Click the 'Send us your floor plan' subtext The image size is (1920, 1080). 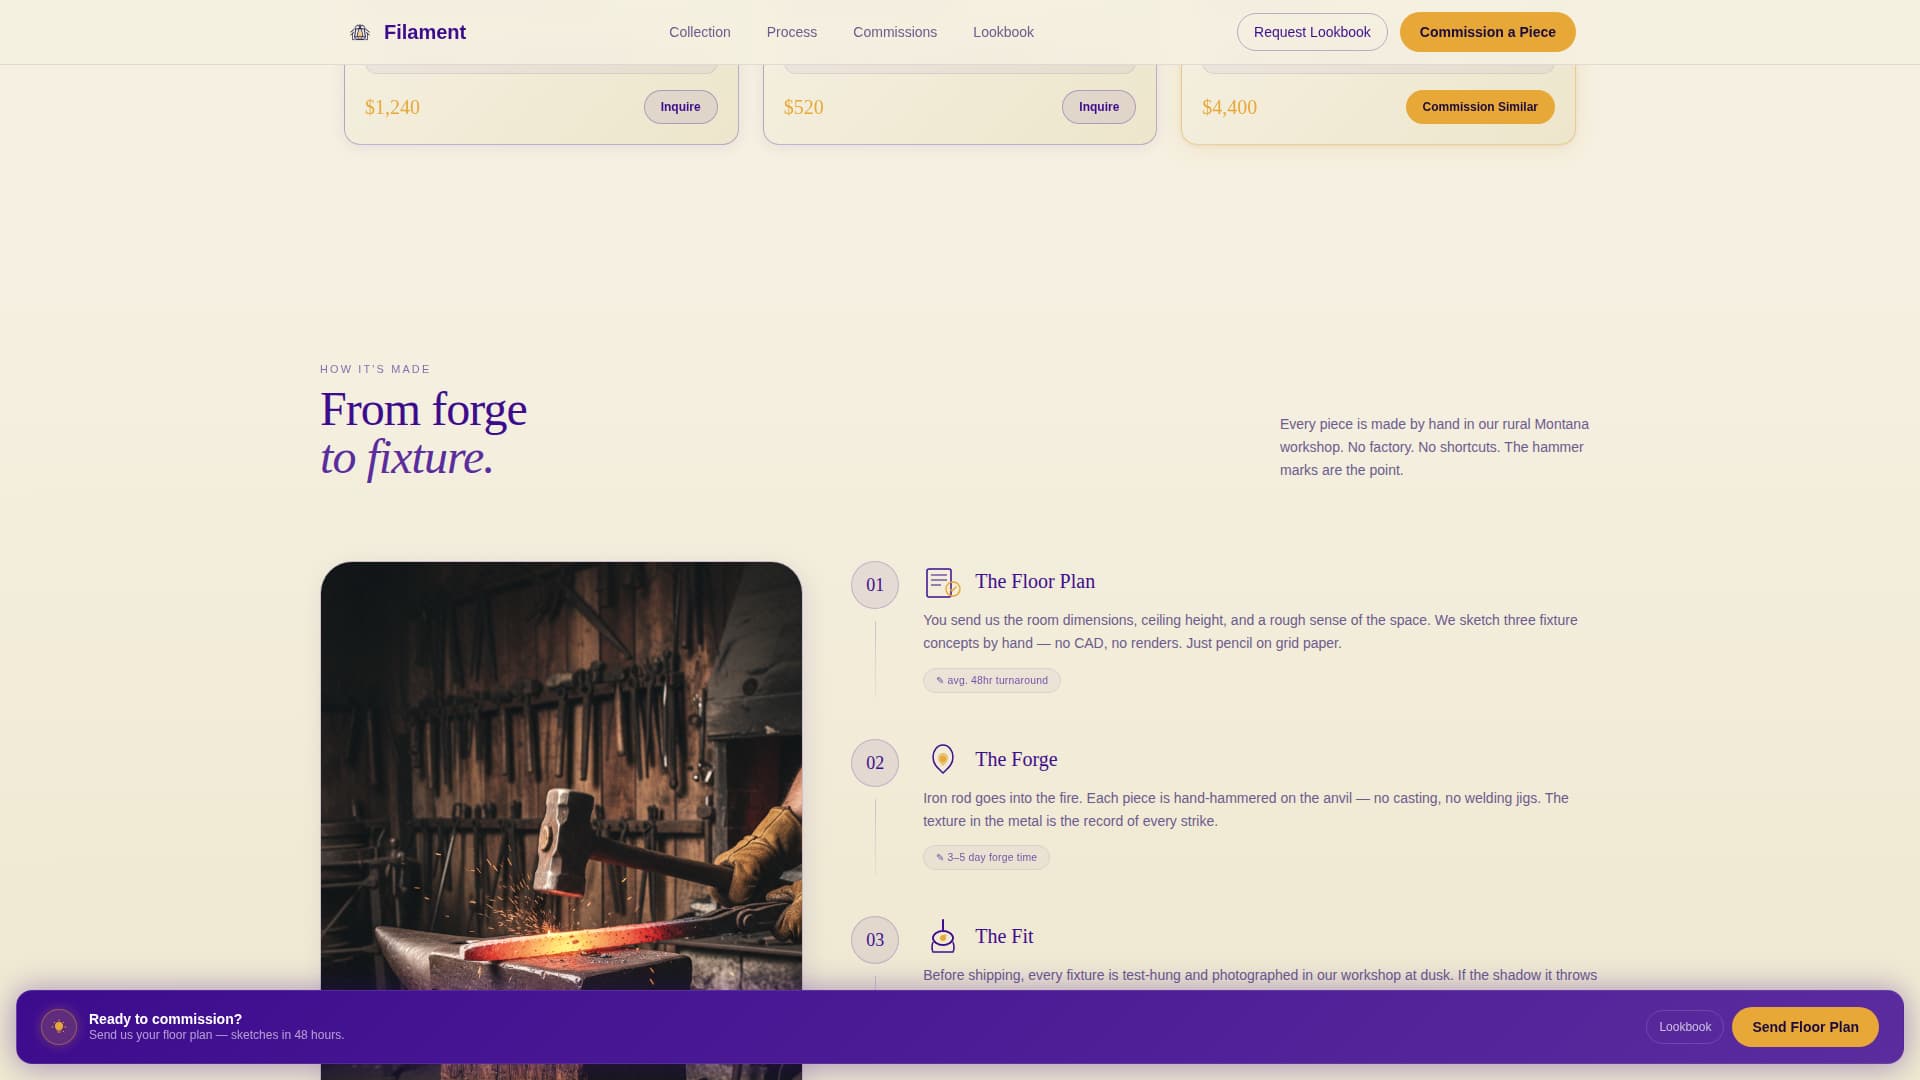216,1035
